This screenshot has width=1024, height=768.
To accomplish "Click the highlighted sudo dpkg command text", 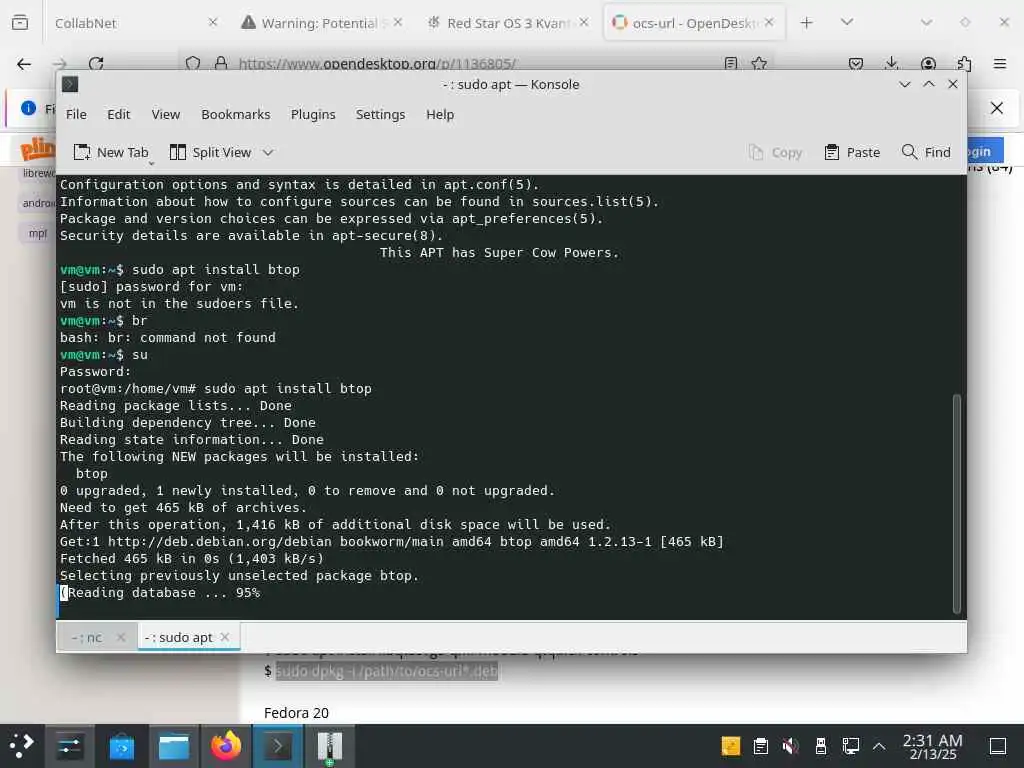I will click(x=387, y=671).
